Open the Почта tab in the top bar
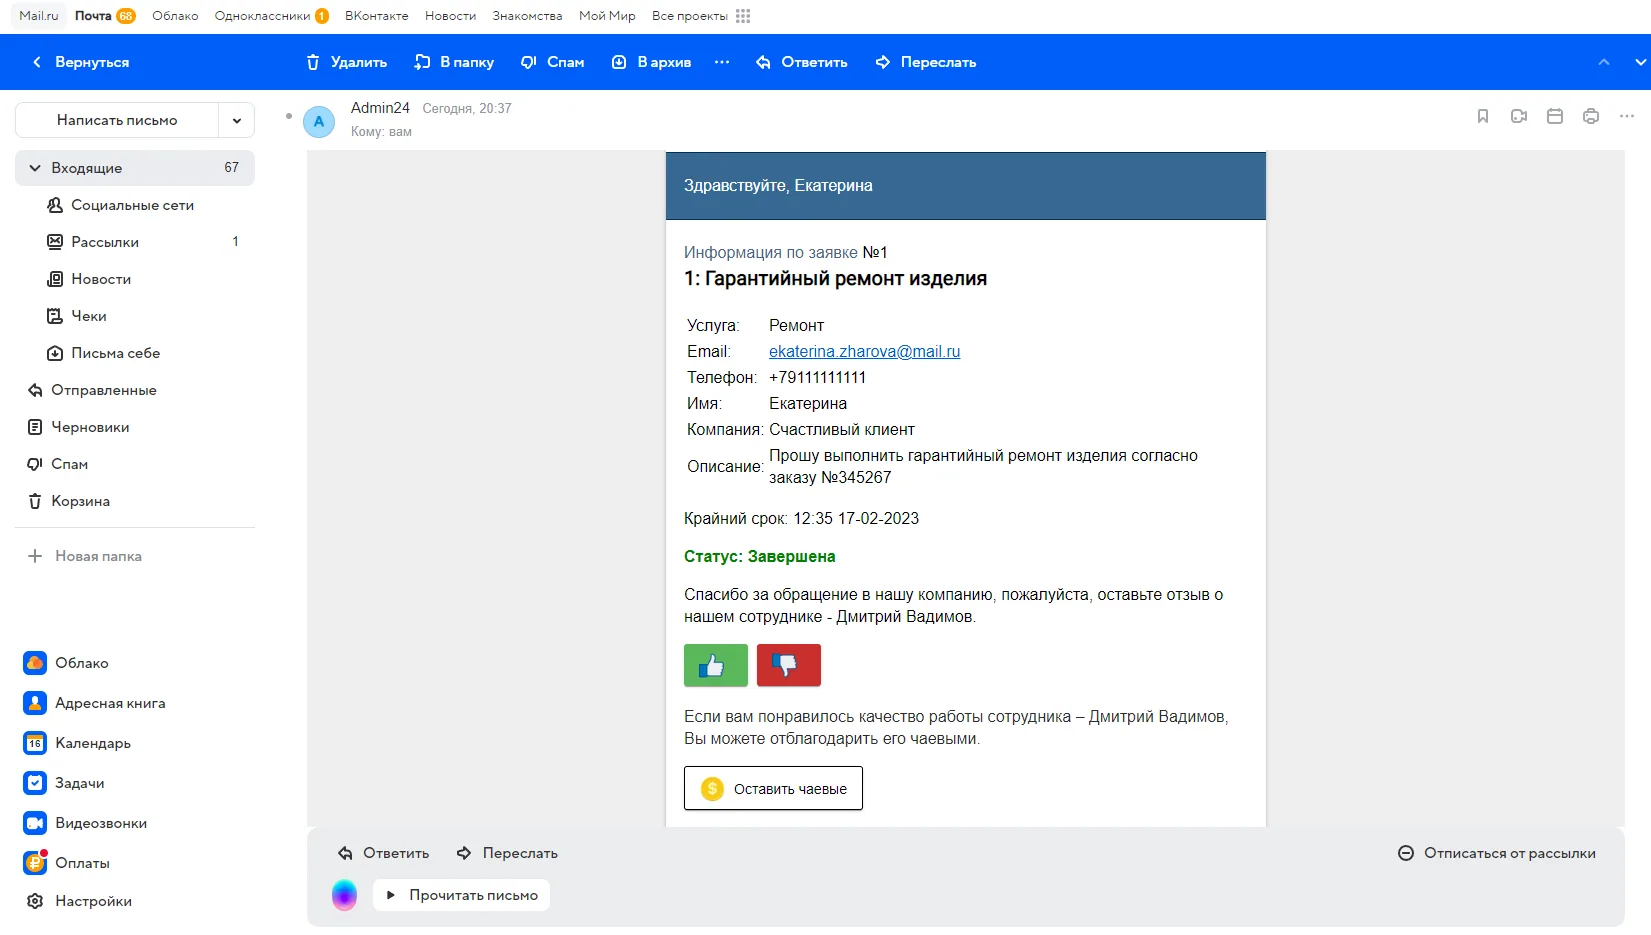The image size is (1651, 935). (105, 16)
